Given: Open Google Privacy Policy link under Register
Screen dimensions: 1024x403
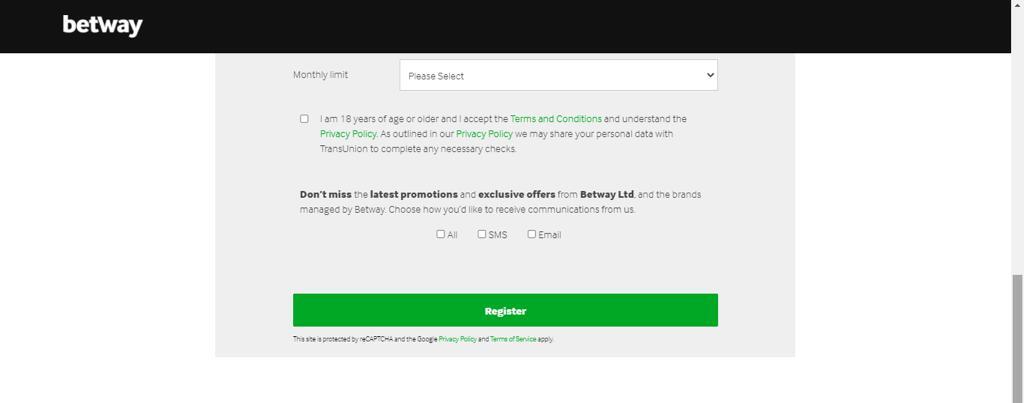Looking at the screenshot, I should [x=457, y=340].
